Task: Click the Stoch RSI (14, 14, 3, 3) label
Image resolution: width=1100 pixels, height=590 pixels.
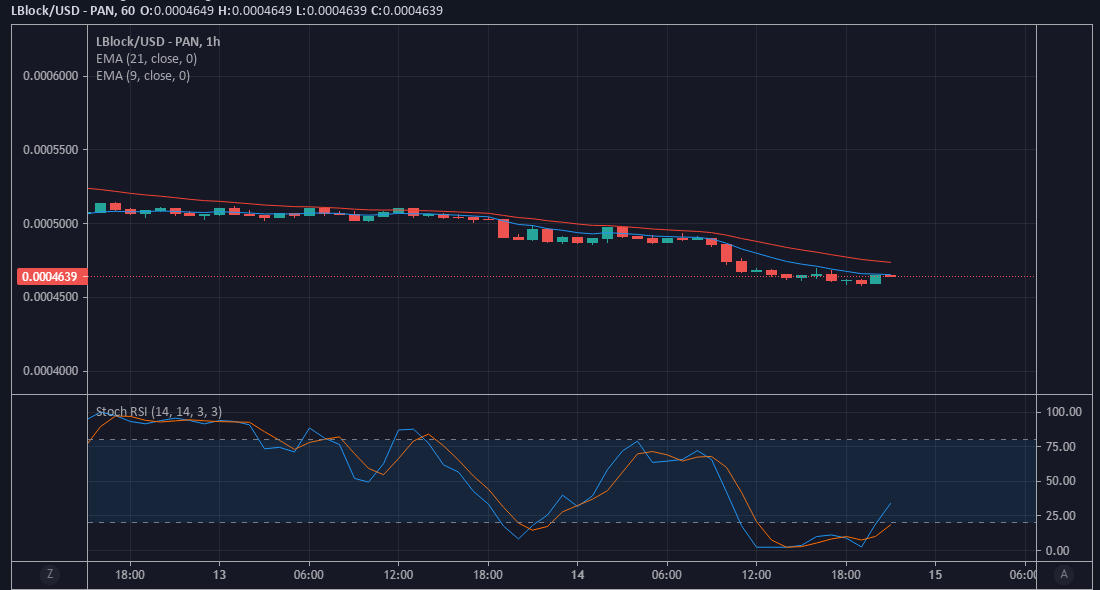Action: coord(159,412)
